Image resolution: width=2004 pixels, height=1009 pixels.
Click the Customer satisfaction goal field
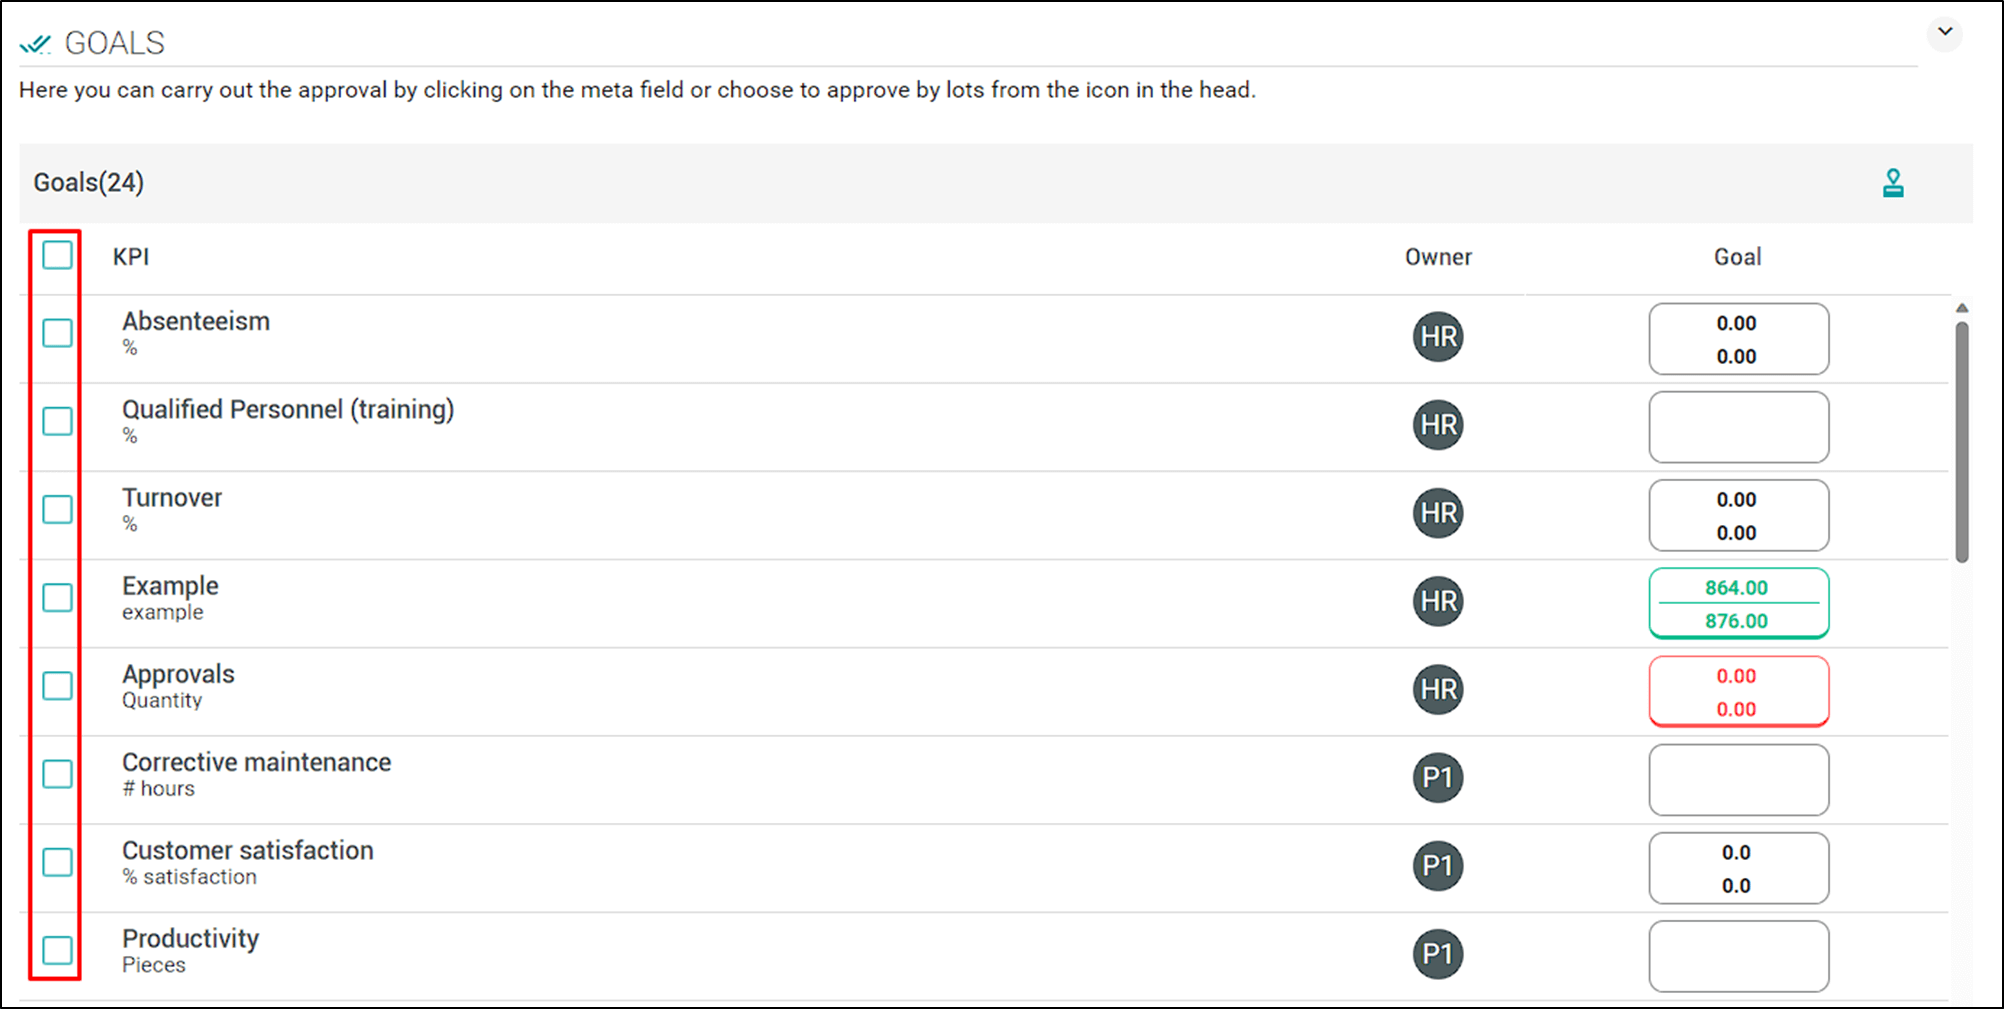(x=1739, y=868)
